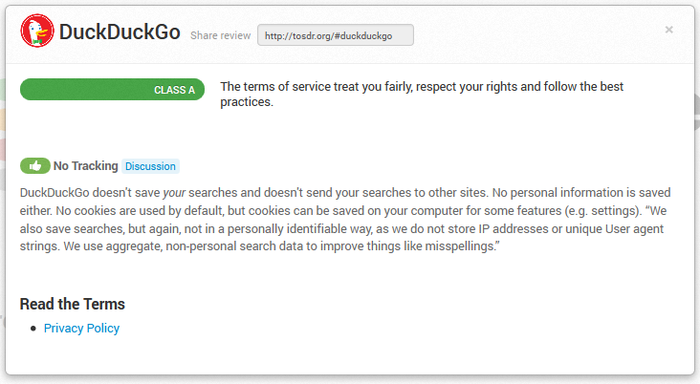The width and height of the screenshot is (700, 384).
Task: Focus the tosdr.org share URL field
Action: [335, 35]
